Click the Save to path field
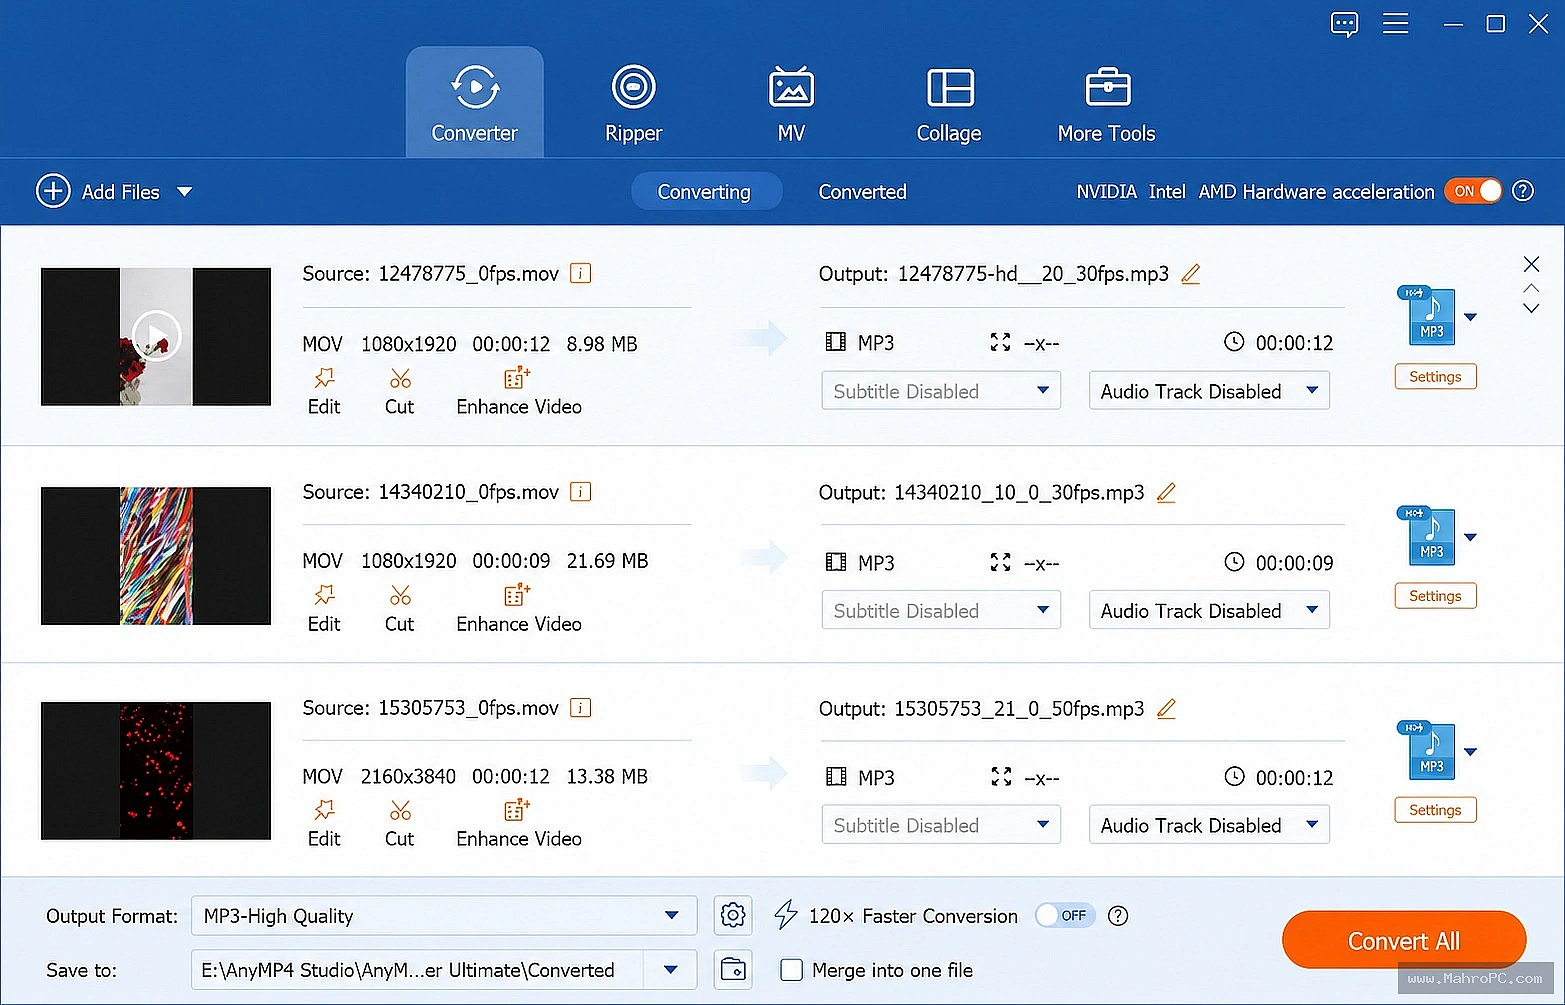 pyautogui.click(x=417, y=970)
